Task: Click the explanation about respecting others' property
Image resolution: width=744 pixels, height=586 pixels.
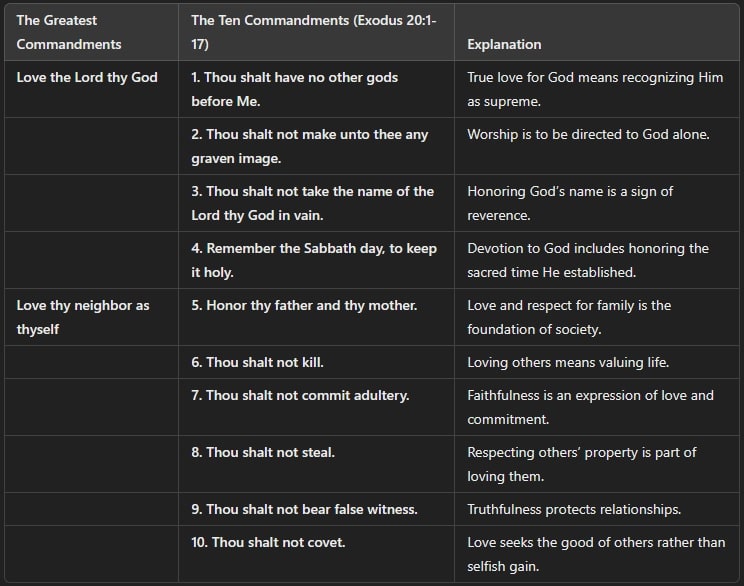Action: point(582,464)
